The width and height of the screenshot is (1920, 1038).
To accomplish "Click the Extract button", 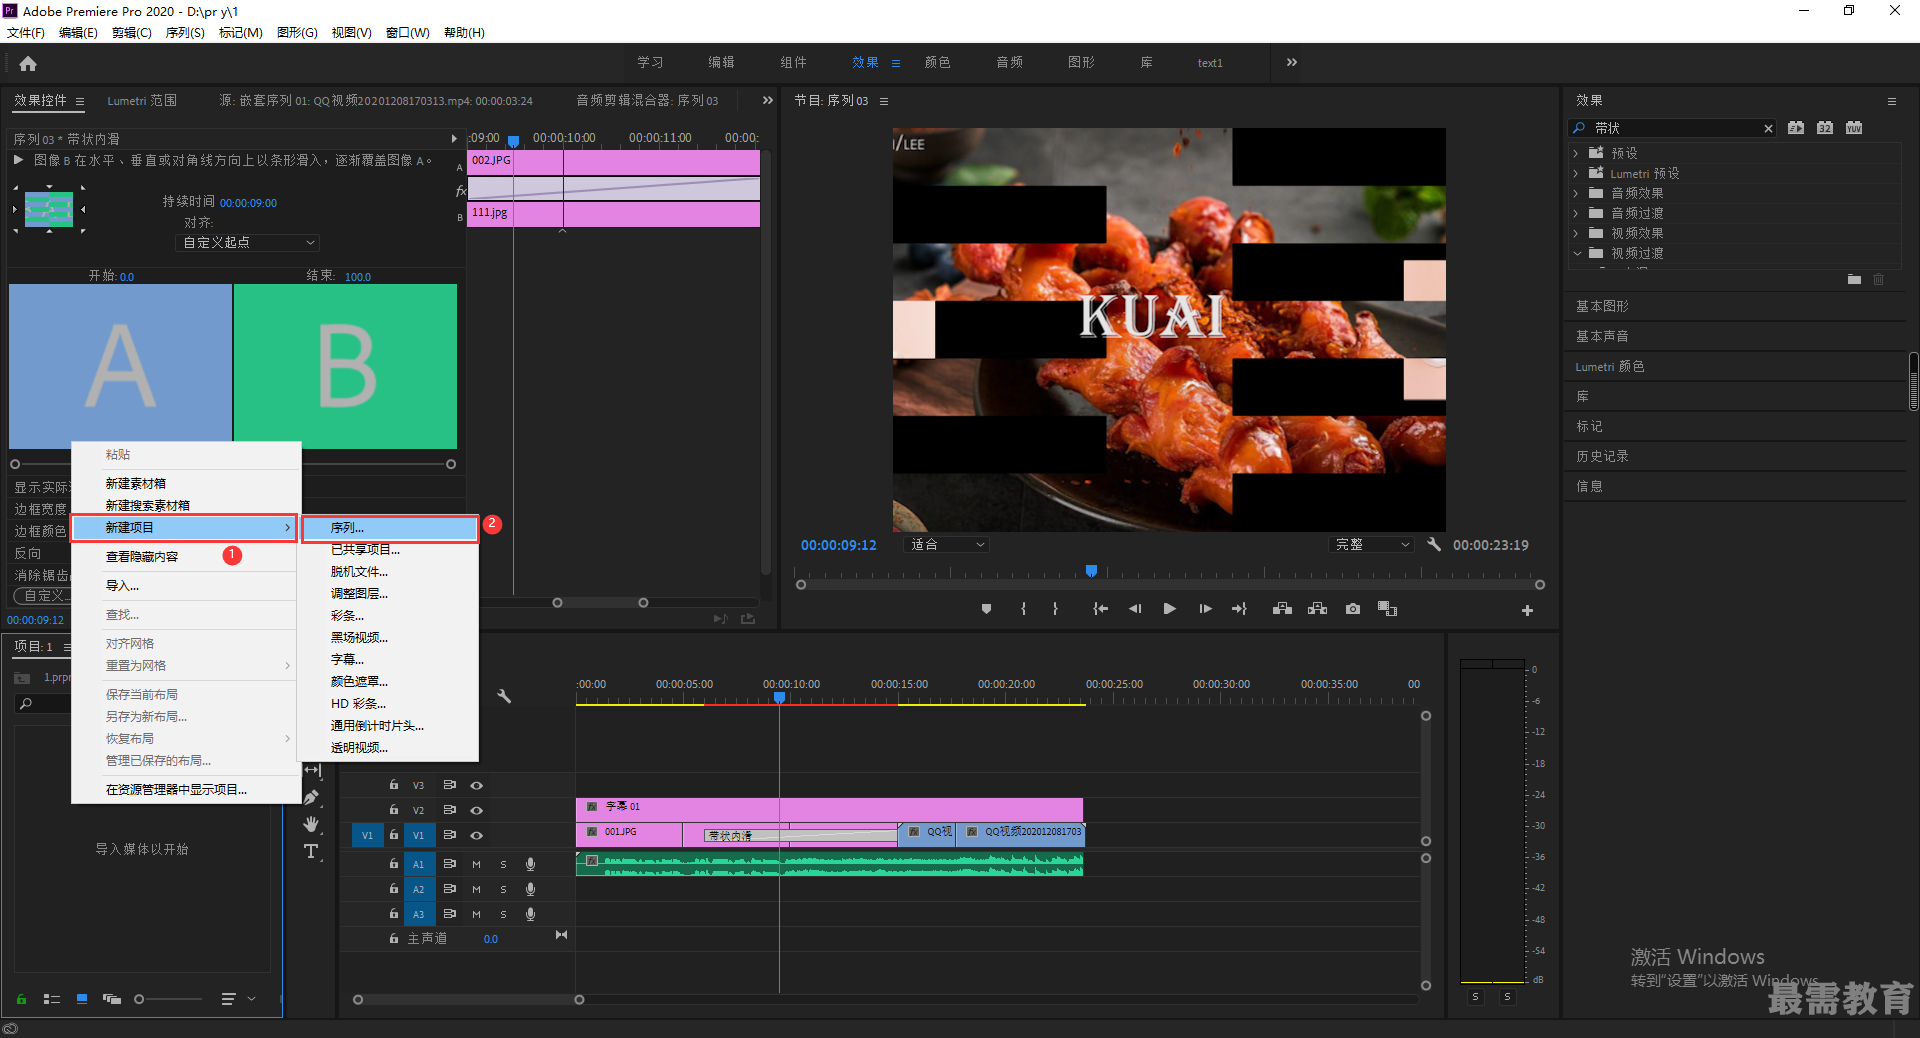I will pos(1317,609).
